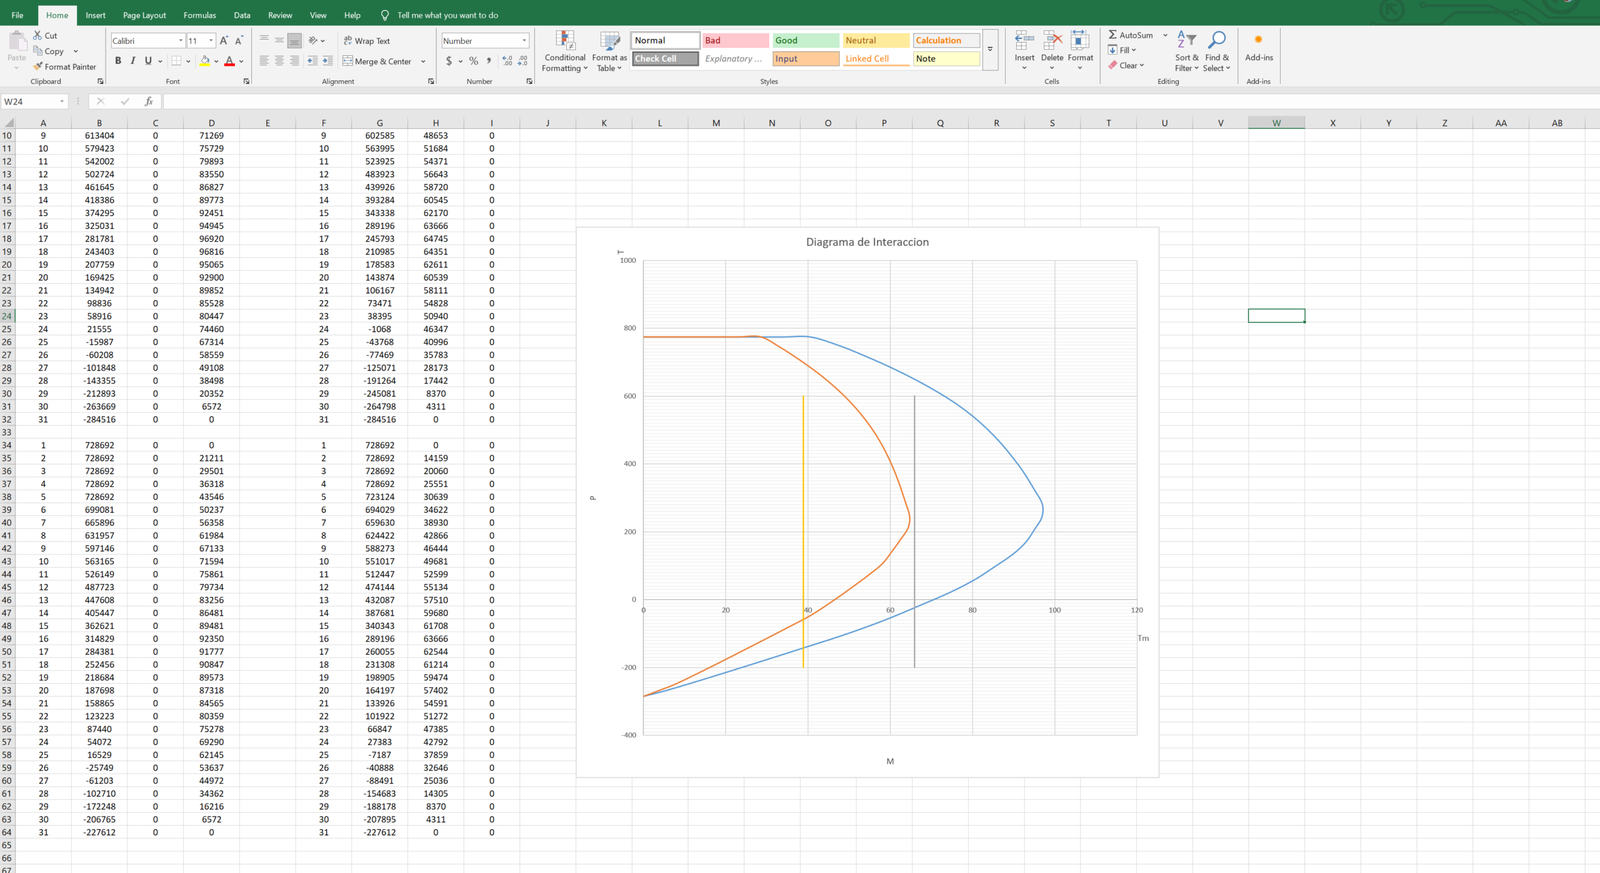Open the Number format dropdown

524,41
